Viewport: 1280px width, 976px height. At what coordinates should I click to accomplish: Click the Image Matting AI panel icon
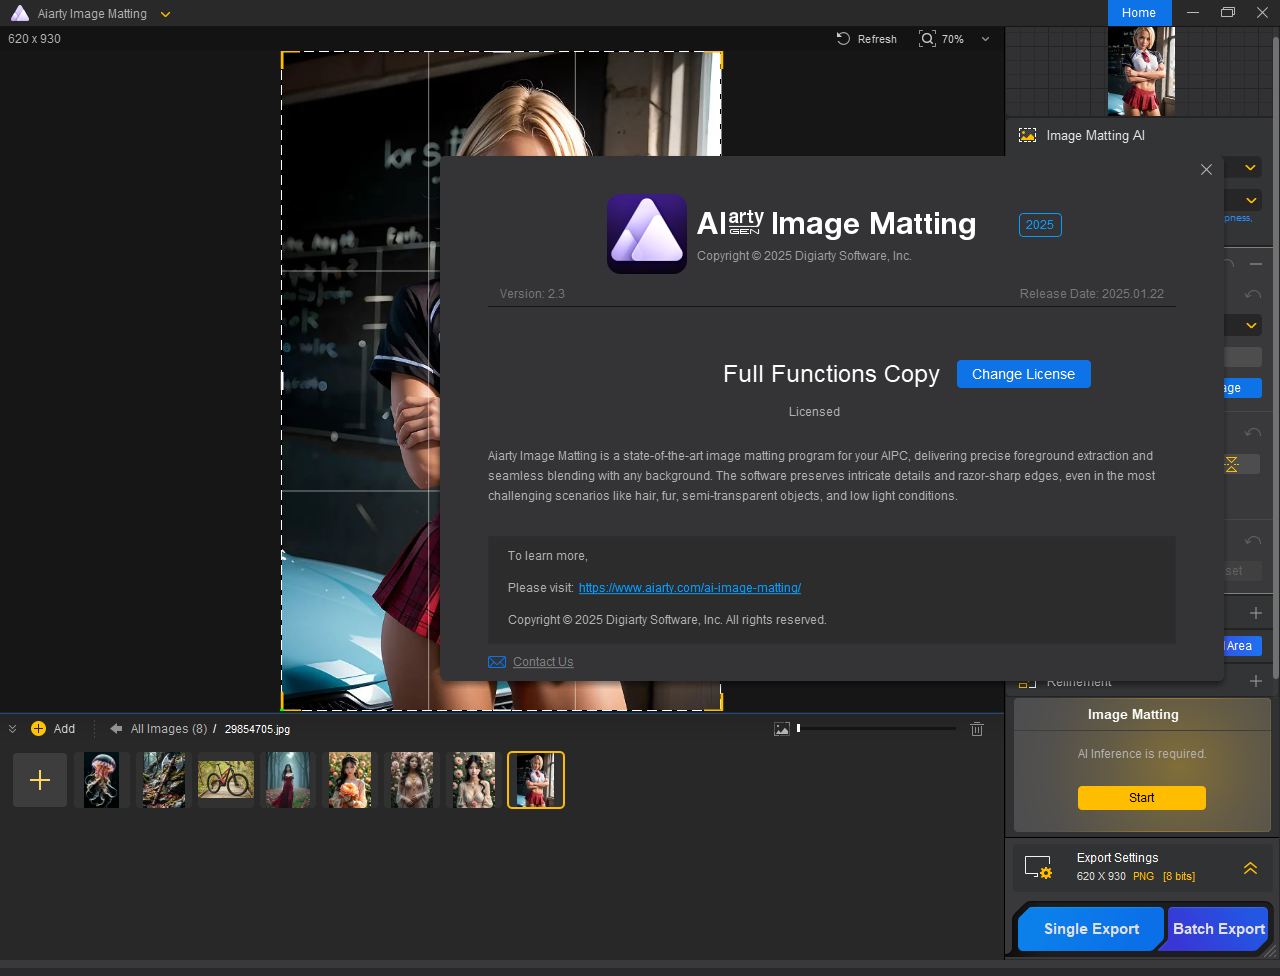(1027, 135)
